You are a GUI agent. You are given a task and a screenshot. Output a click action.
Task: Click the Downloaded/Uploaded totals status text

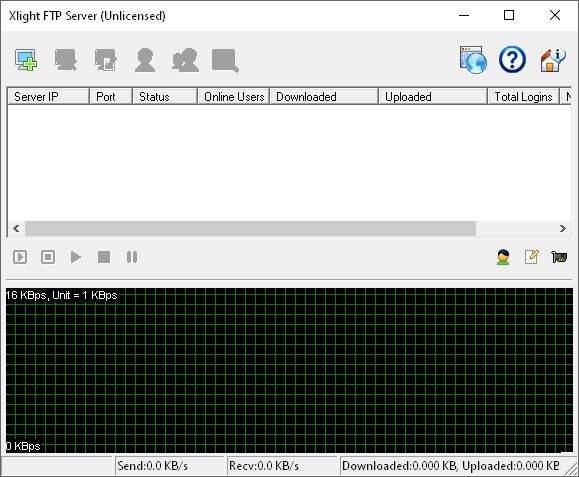pos(451,466)
